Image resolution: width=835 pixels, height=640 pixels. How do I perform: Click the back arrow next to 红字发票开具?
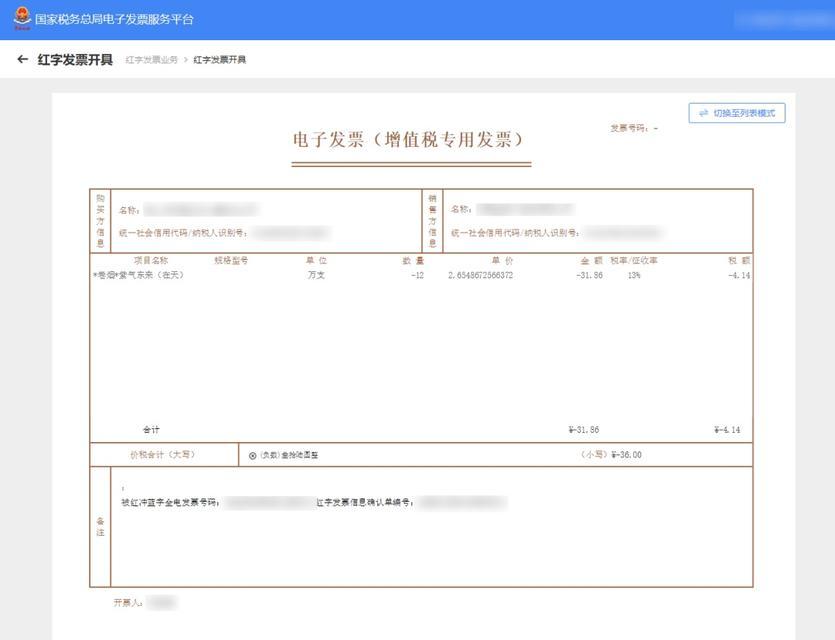(22, 59)
